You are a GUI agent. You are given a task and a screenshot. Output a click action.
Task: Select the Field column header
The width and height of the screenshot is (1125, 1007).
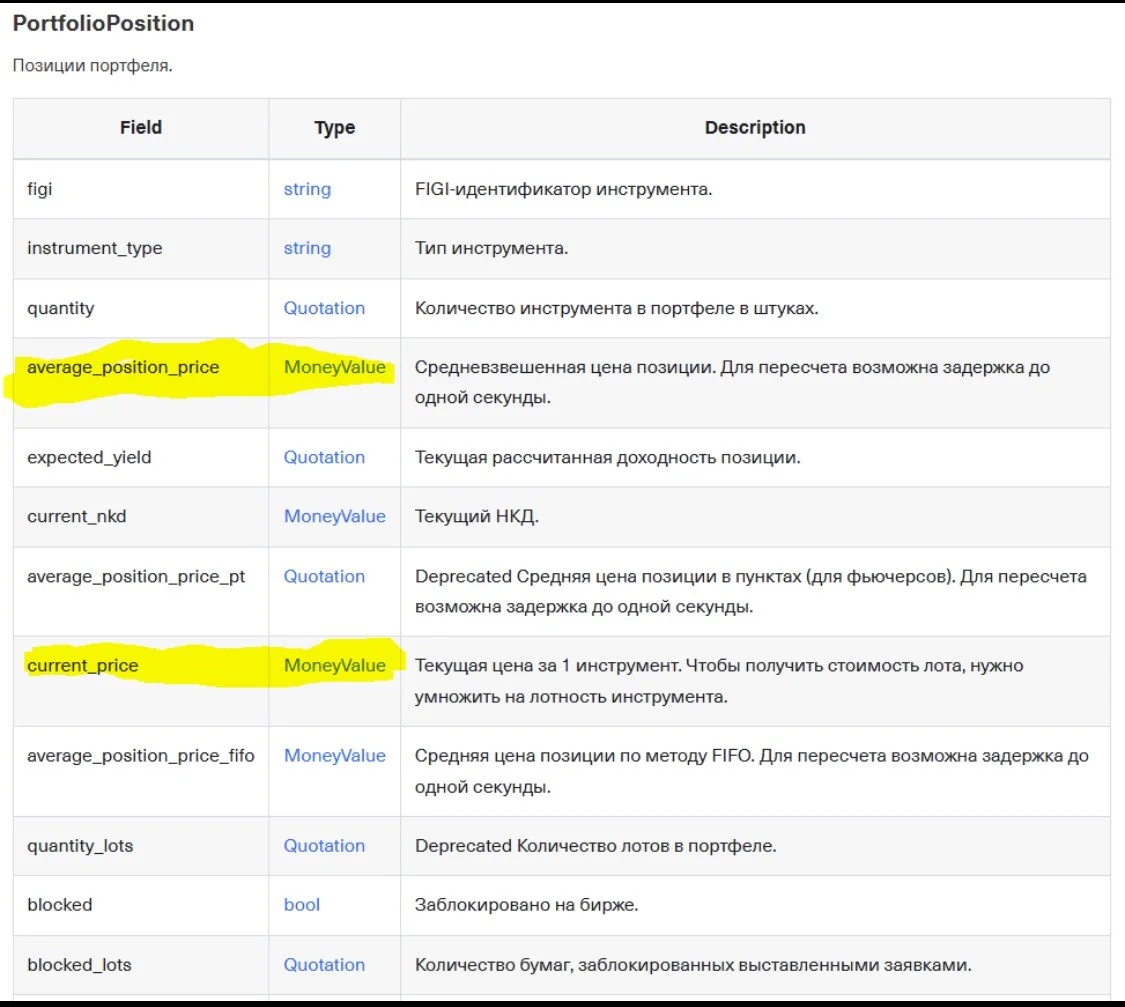141,127
